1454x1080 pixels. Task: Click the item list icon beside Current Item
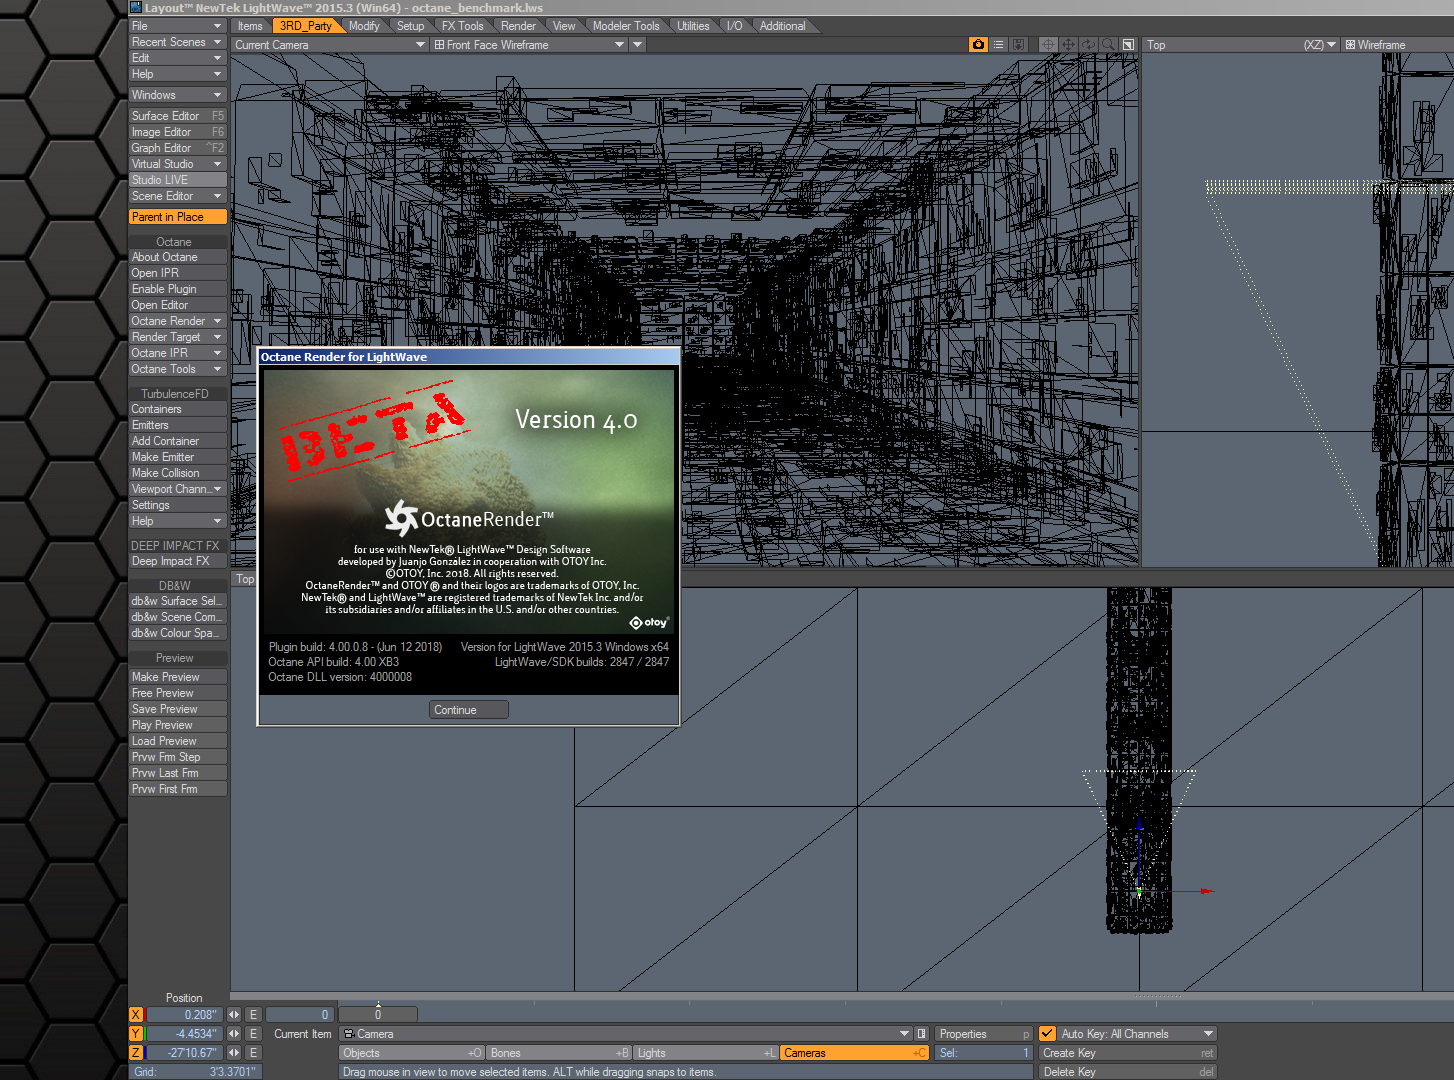[x=921, y=1034]
